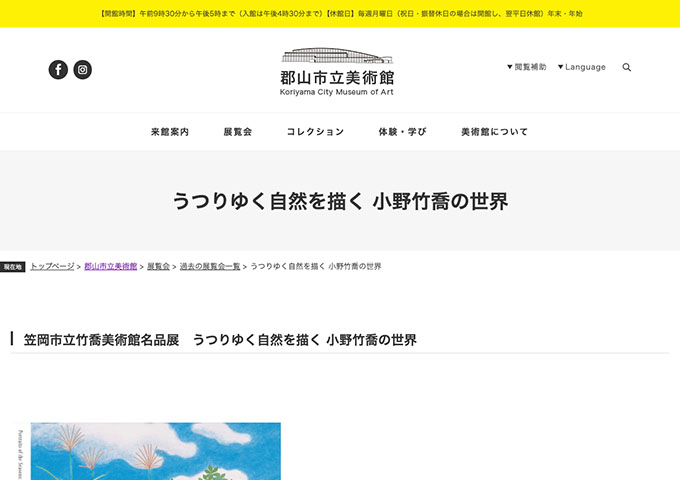Expand the Language dropdown
This screenshot has height=480, width=680.
(582, 67)
